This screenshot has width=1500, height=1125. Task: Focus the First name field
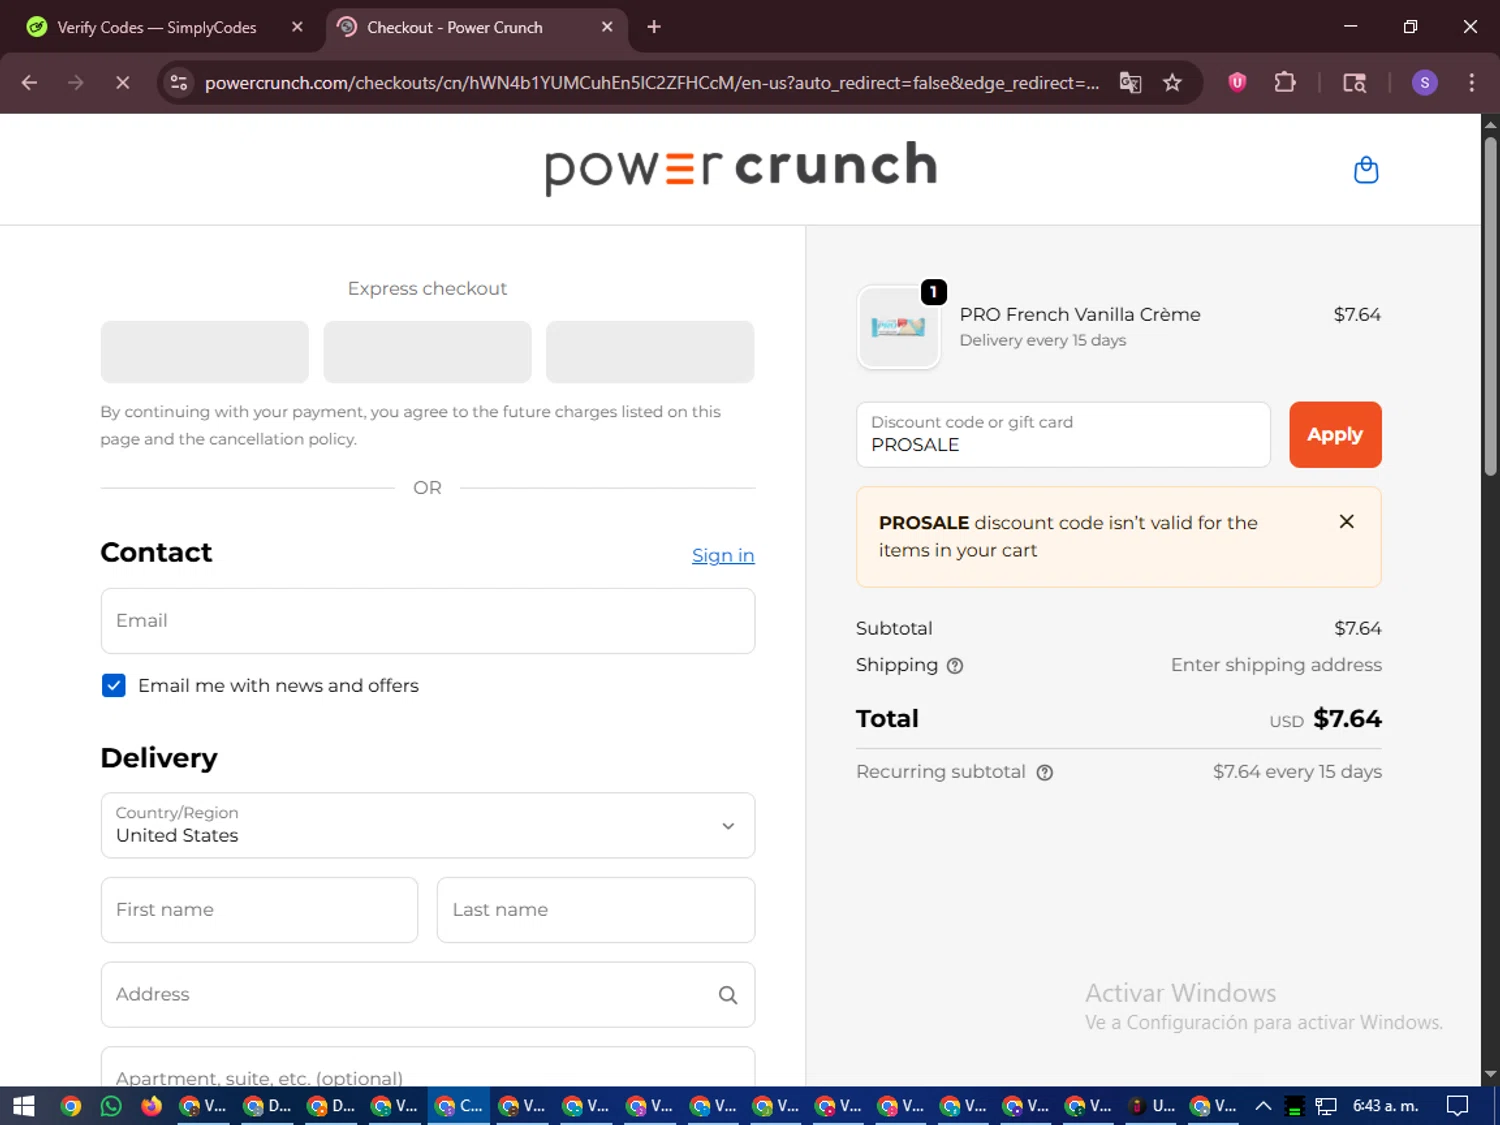[259, 910]
